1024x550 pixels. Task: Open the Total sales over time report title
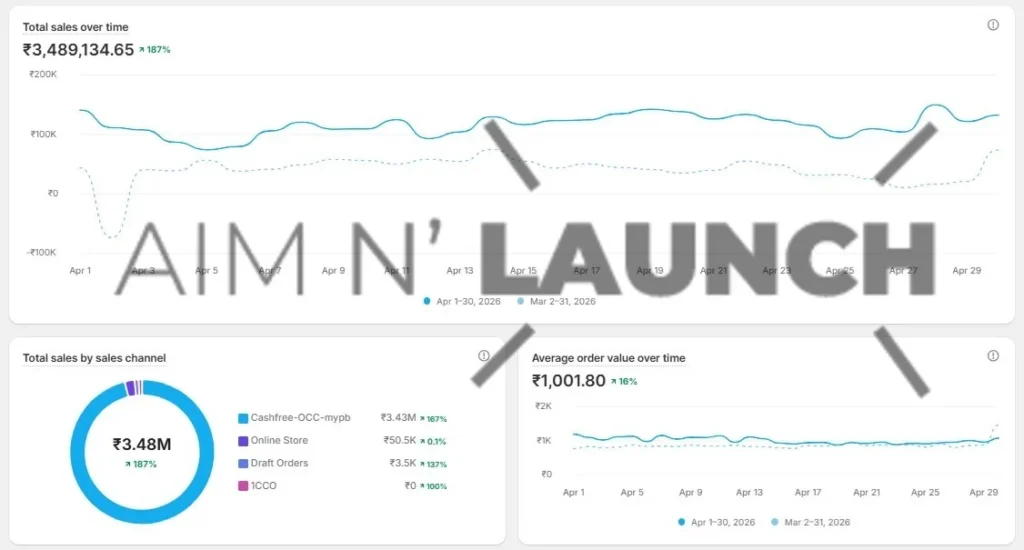click(x=75, y=27)
